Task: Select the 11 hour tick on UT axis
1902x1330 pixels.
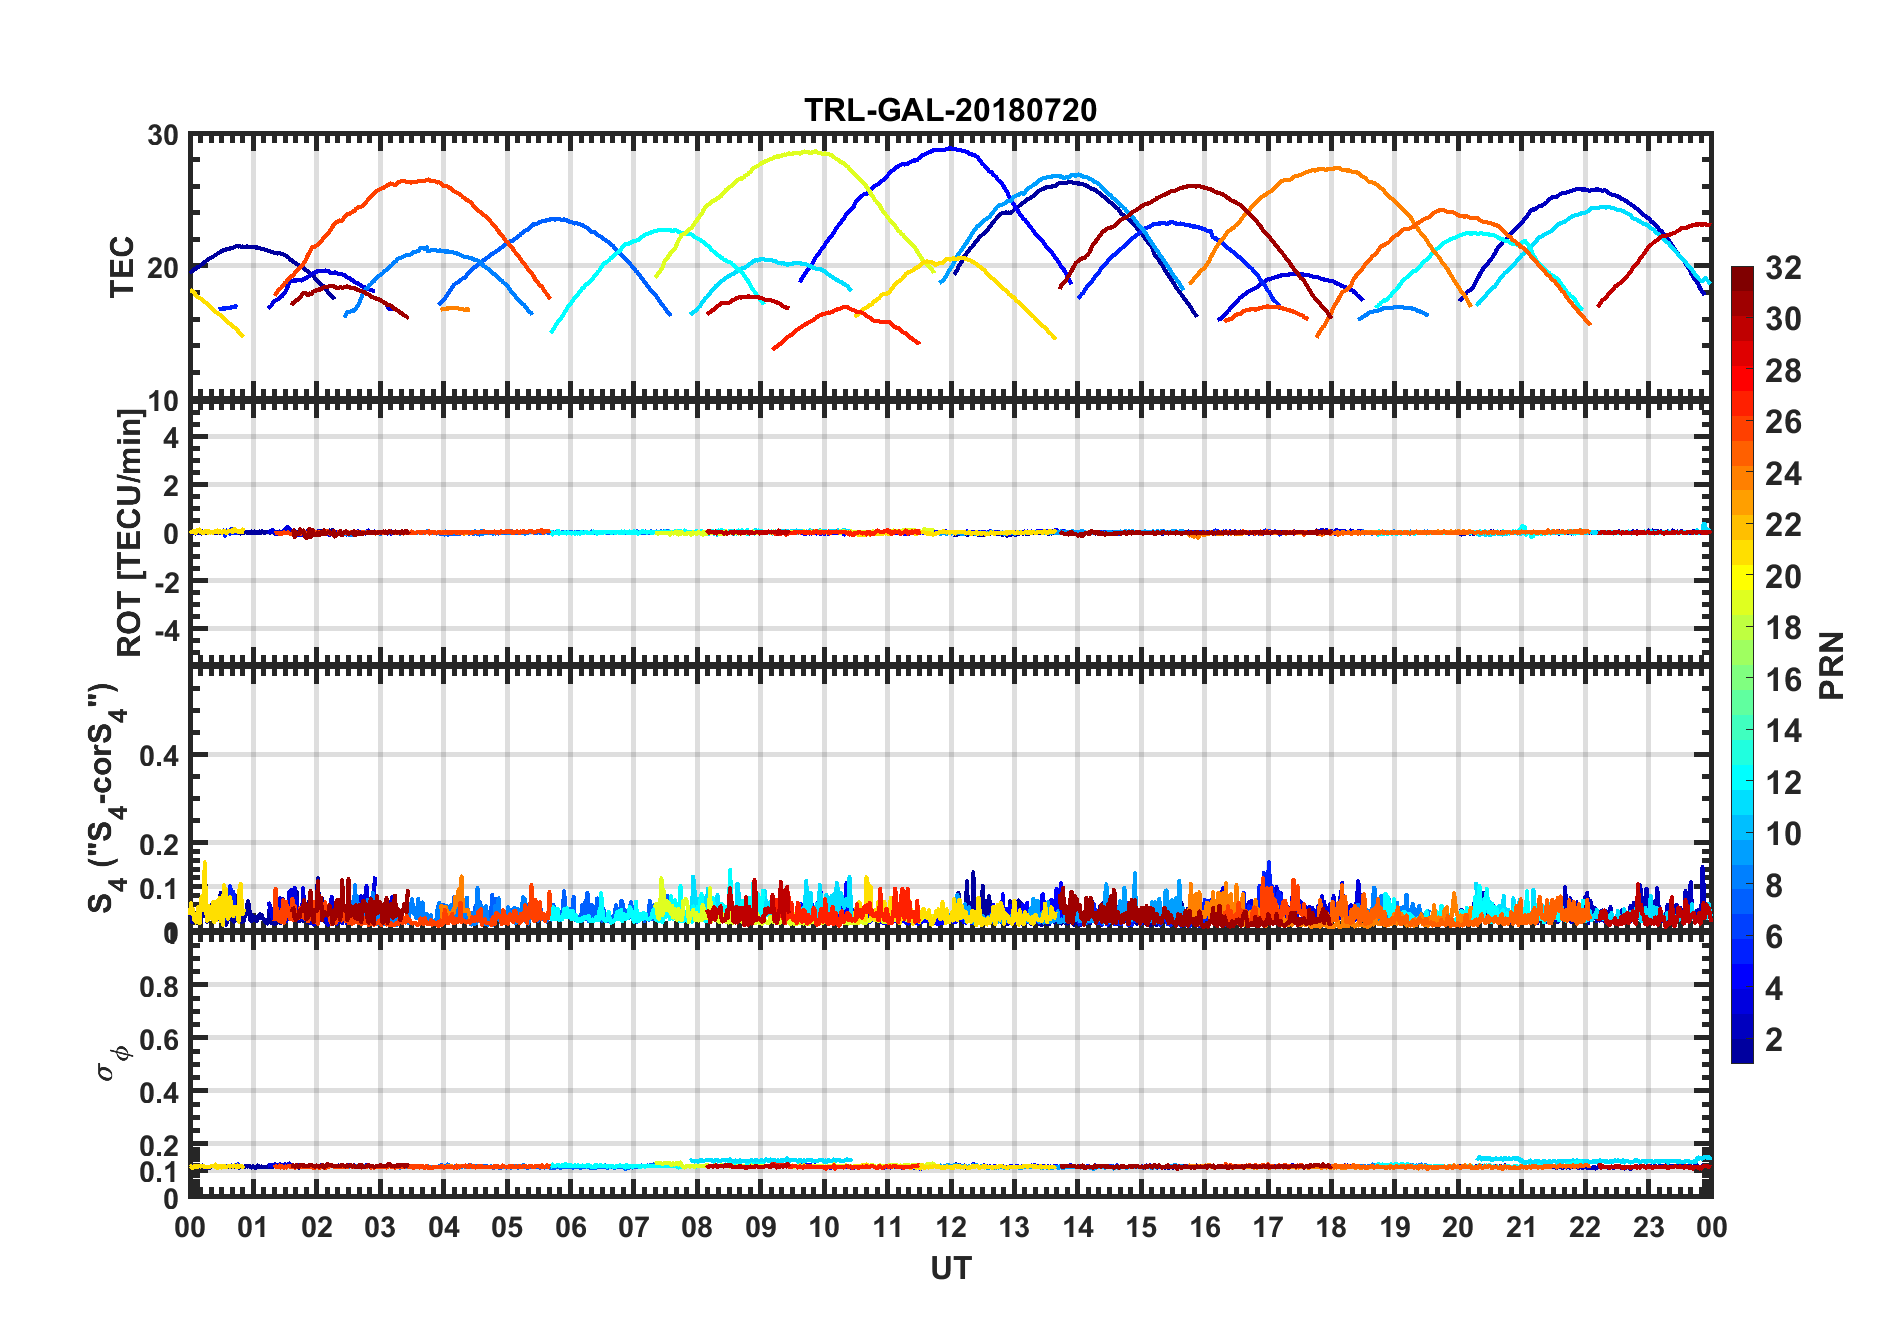Action: point(887,1227)
